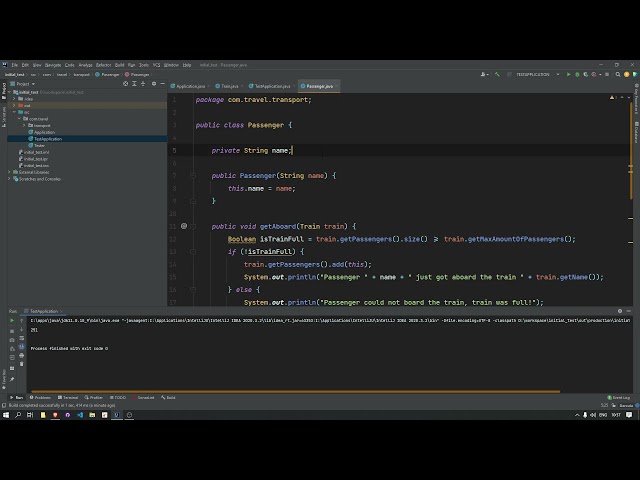Clear all Run console output
This screenshot has width=640, height=480.
coord(22,364)
